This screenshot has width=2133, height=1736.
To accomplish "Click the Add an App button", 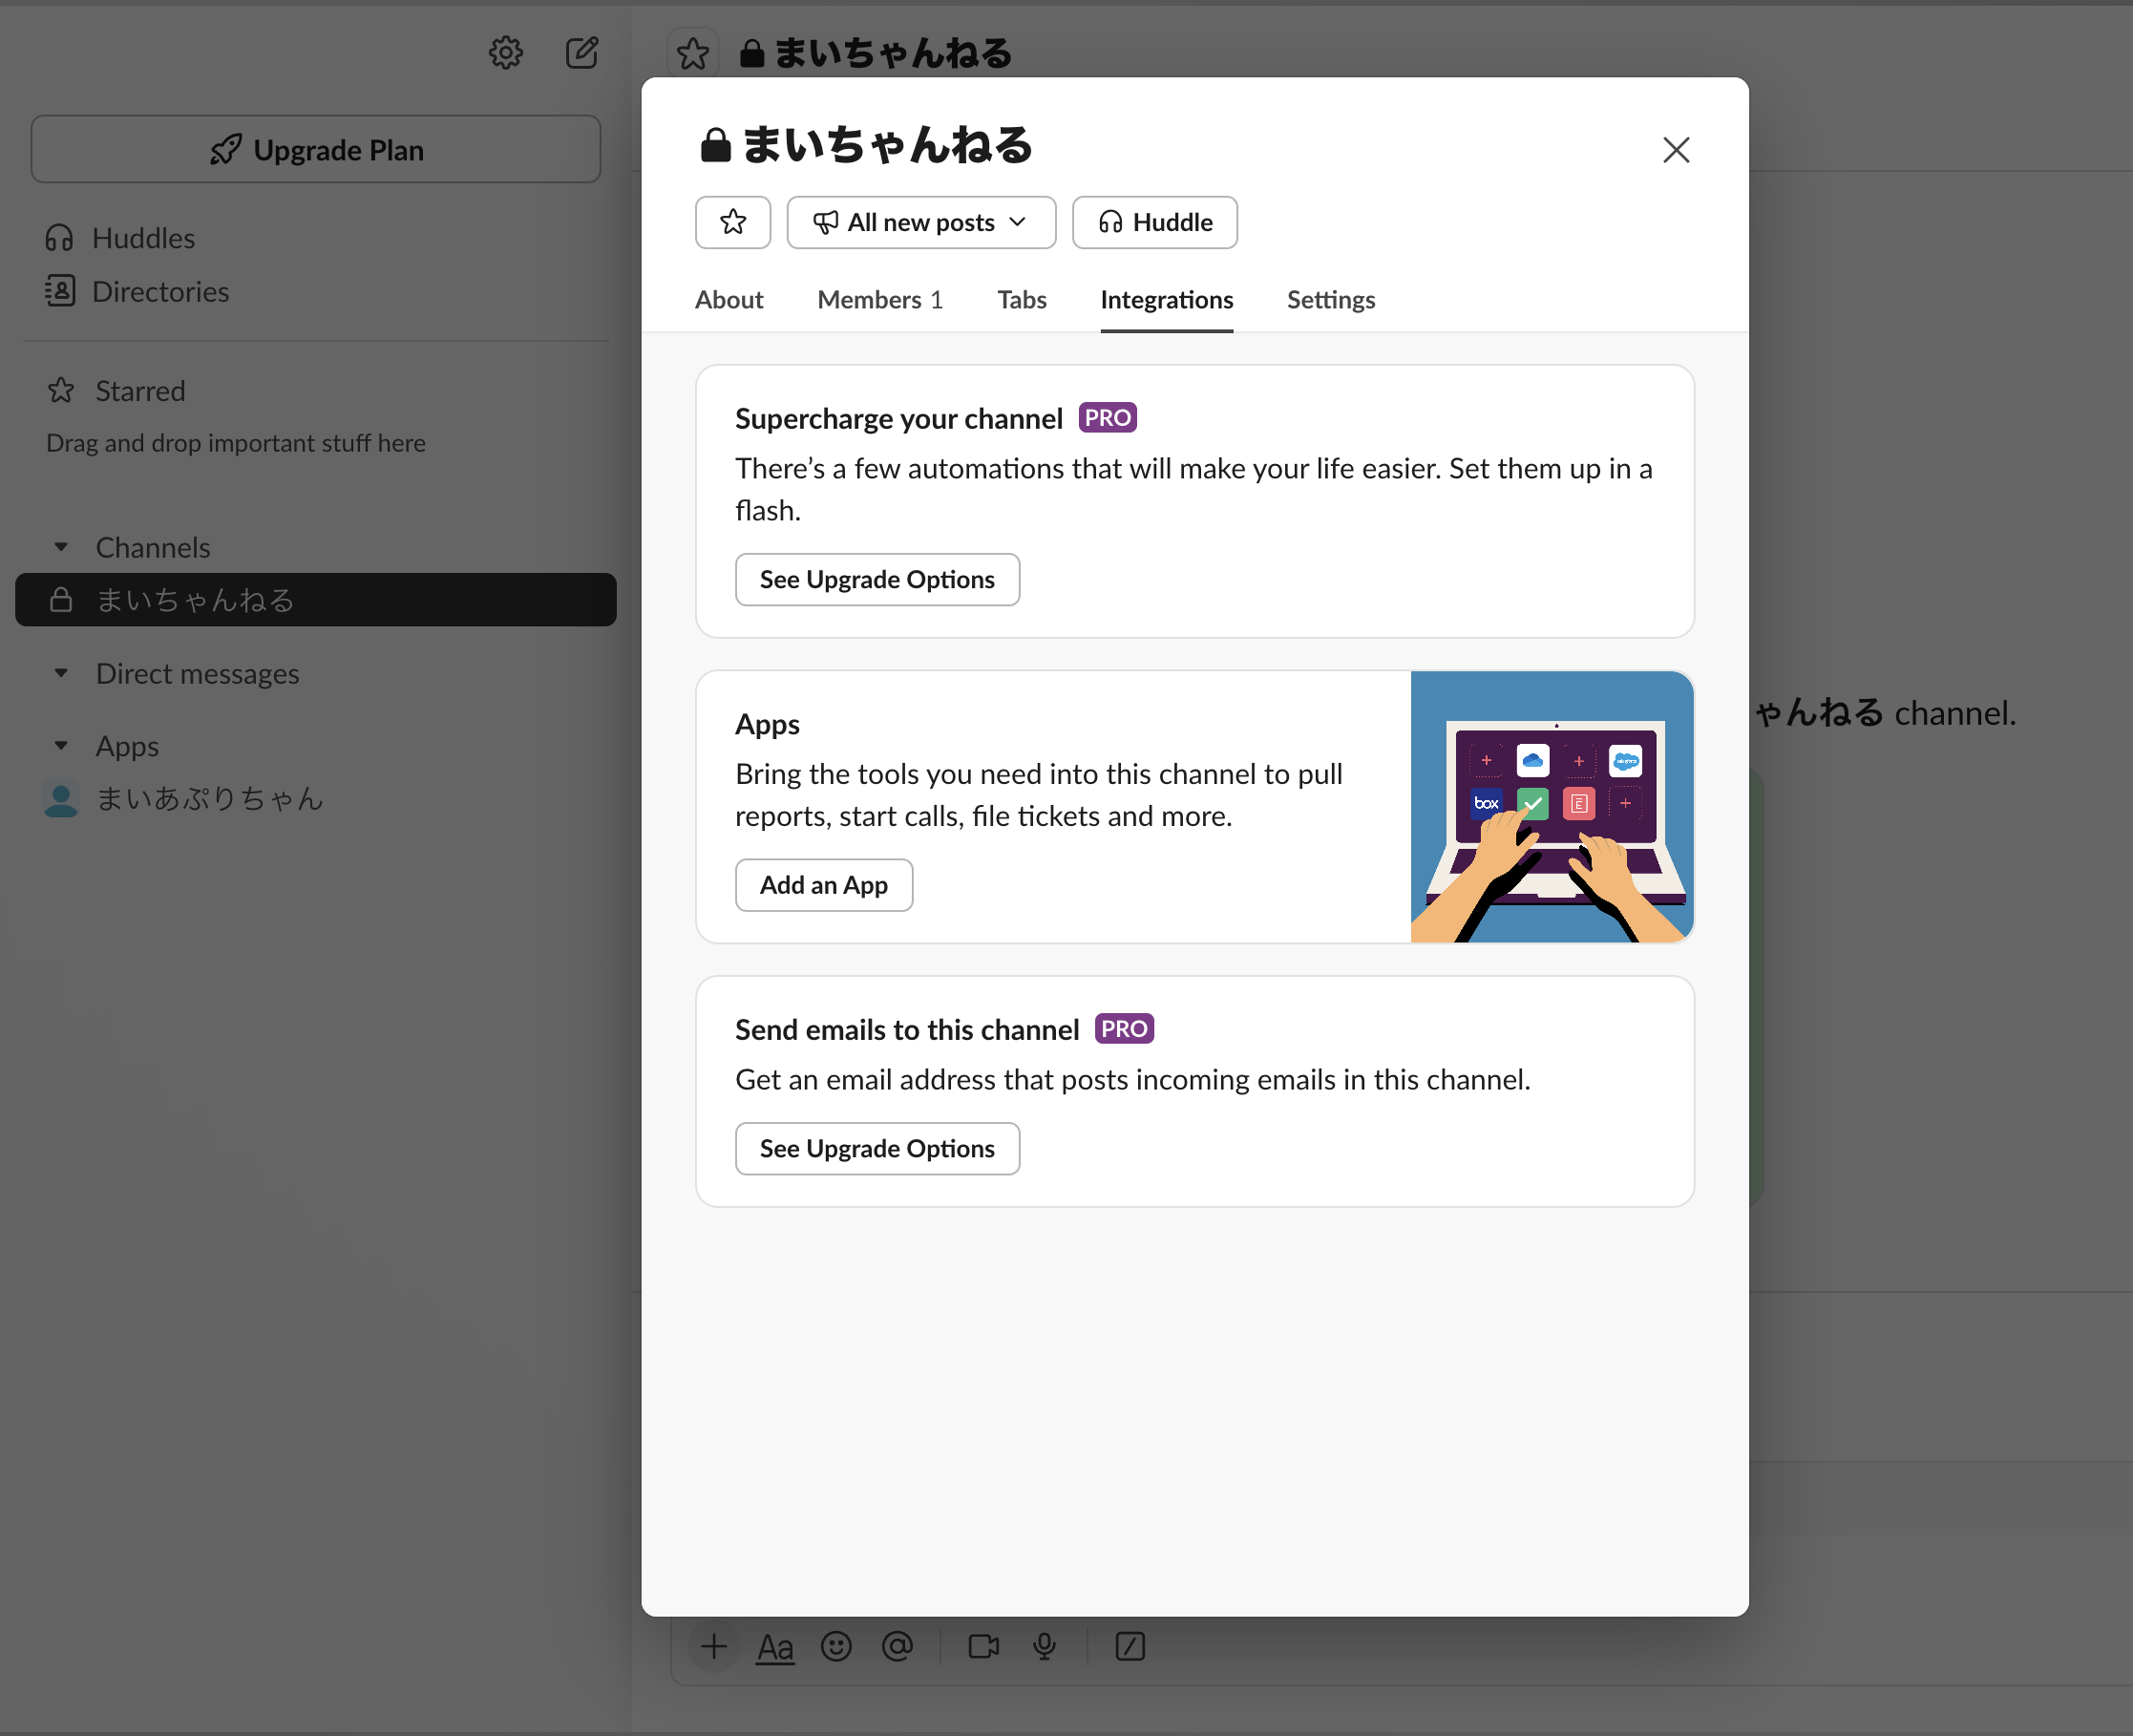I will [823, 884].
